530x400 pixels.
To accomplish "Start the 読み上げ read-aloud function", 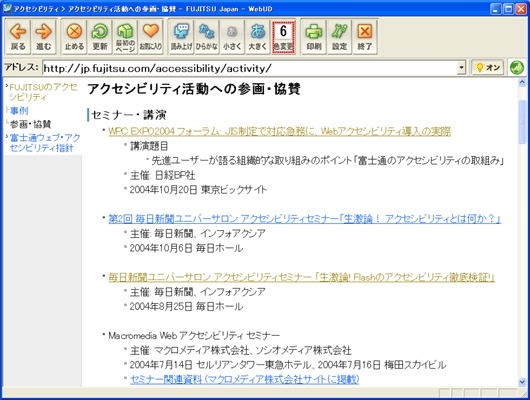I will (x=181, y=37).
